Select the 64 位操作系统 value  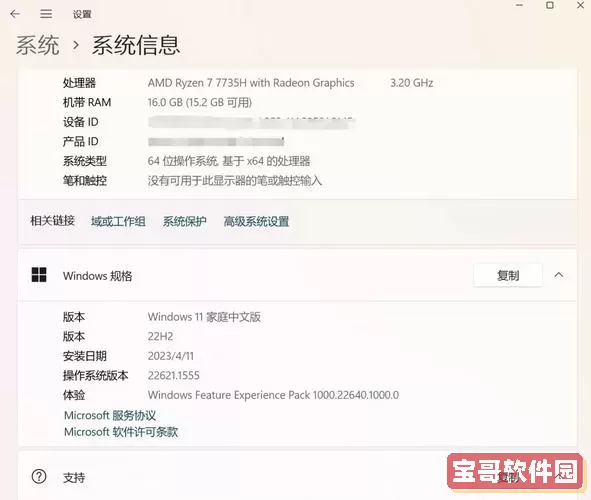click(x=229, y=161)
